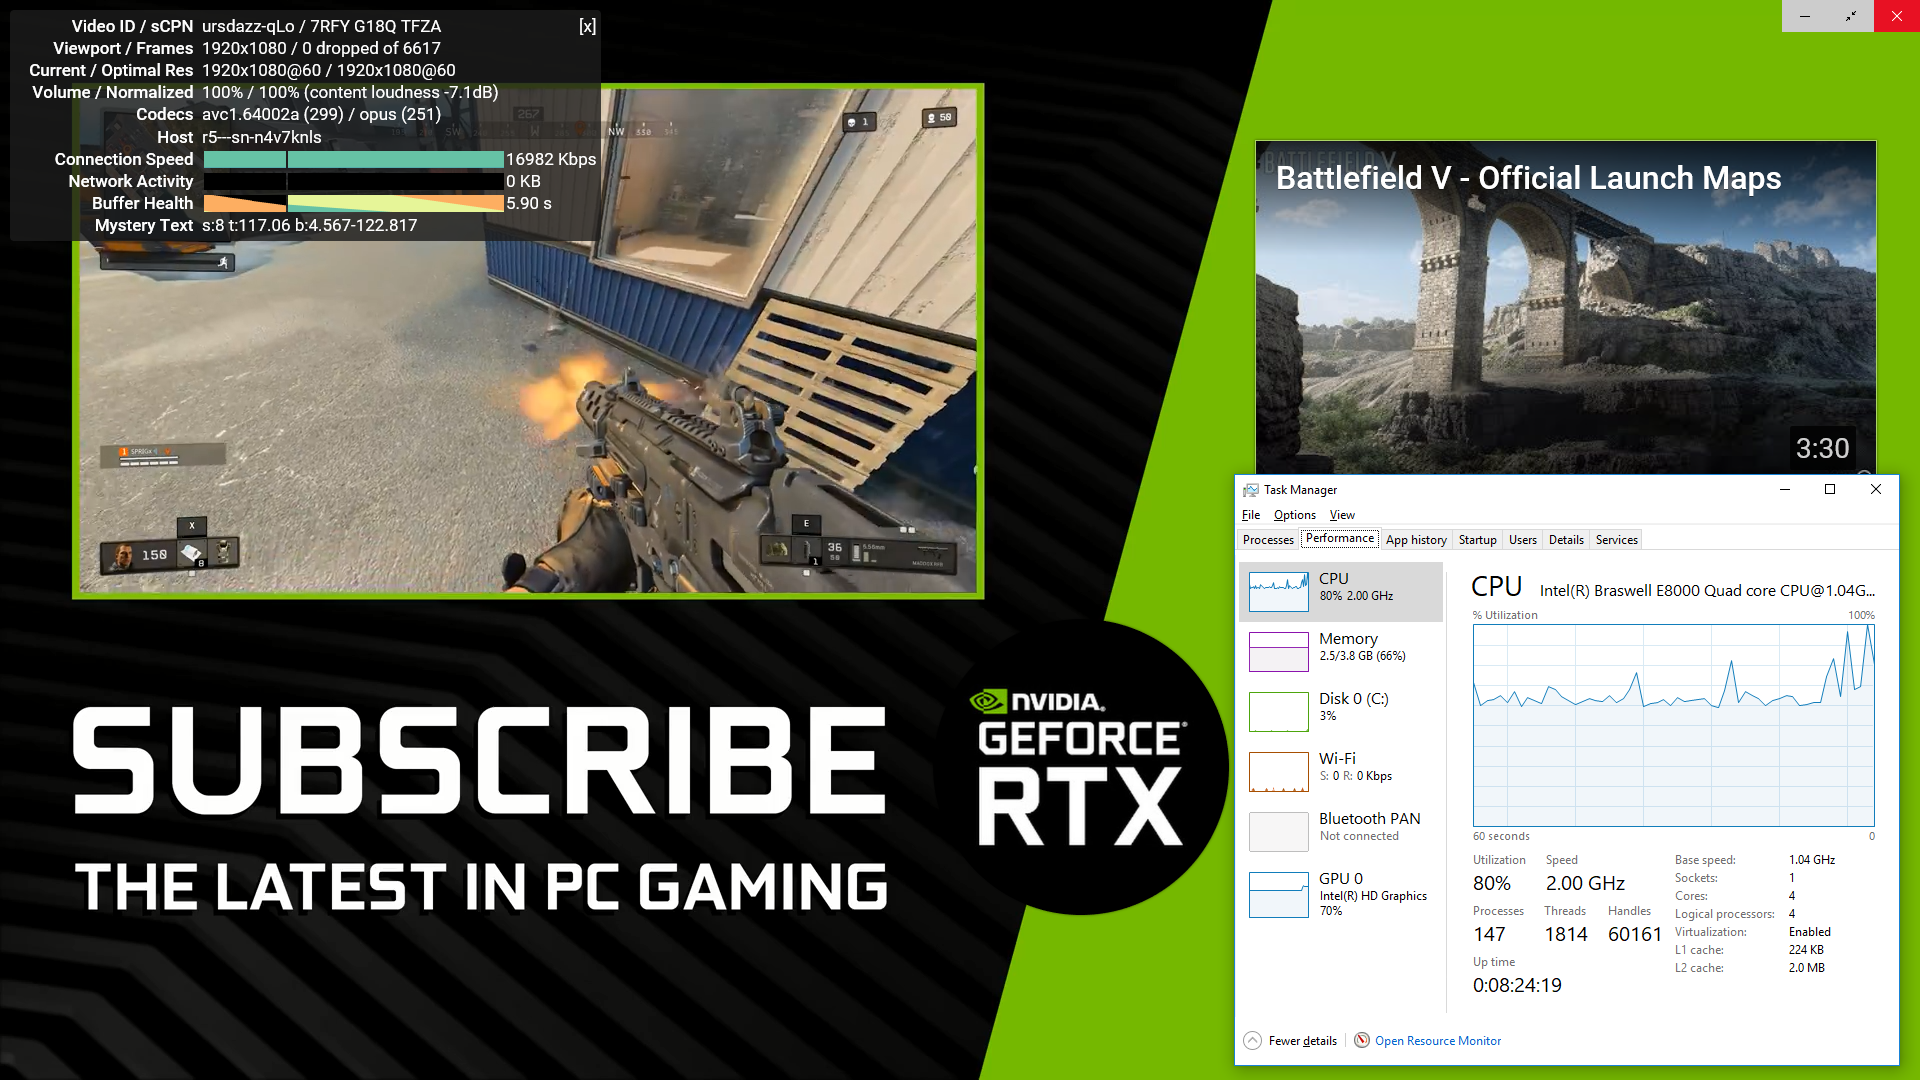Select the Memory usage thumbnail
The width and height of the screenshot is (1920, 1080).
(x=1278, y=652)
